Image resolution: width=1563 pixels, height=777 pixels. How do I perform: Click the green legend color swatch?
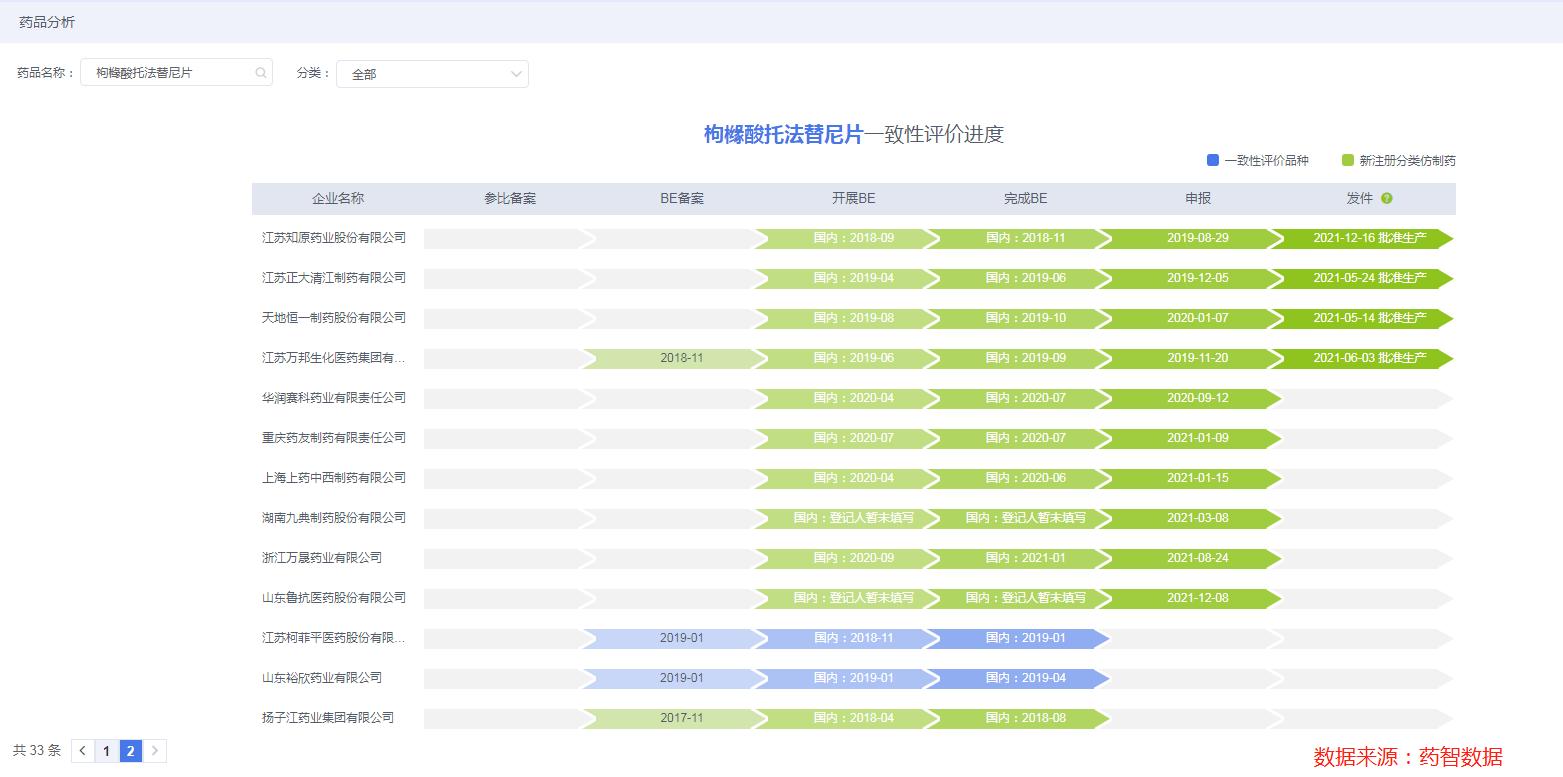[x=1347, y=159]
